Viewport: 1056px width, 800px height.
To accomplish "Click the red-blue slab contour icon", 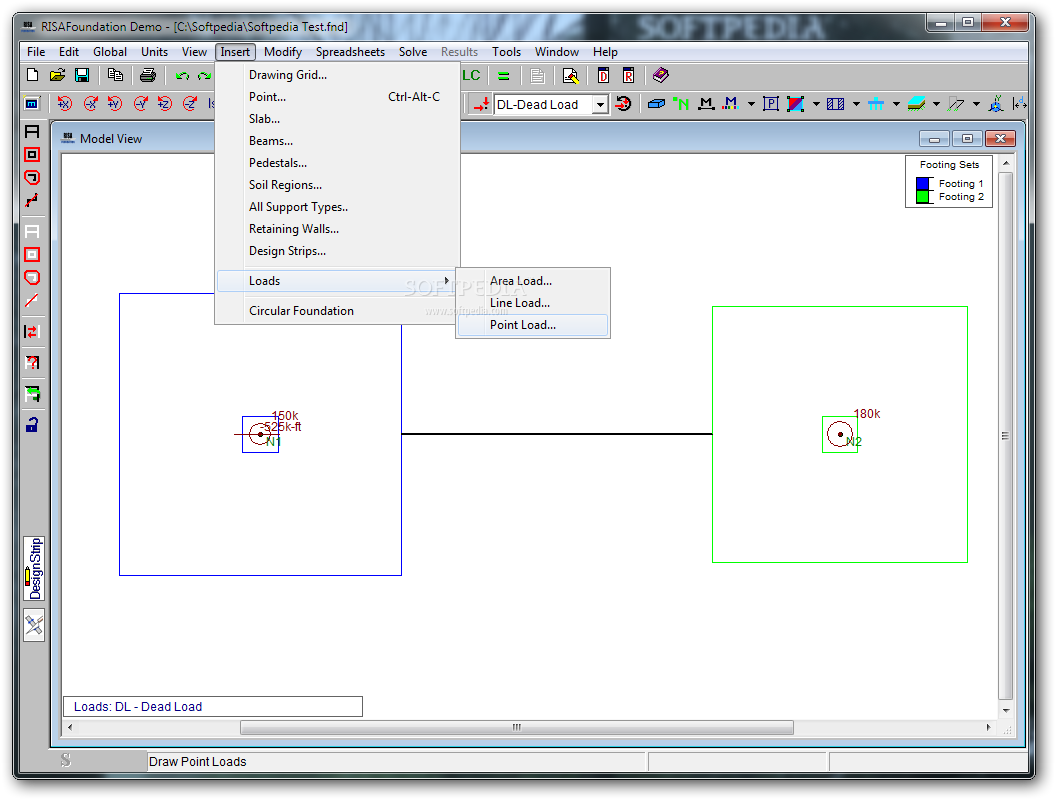I will pos(795,104).
